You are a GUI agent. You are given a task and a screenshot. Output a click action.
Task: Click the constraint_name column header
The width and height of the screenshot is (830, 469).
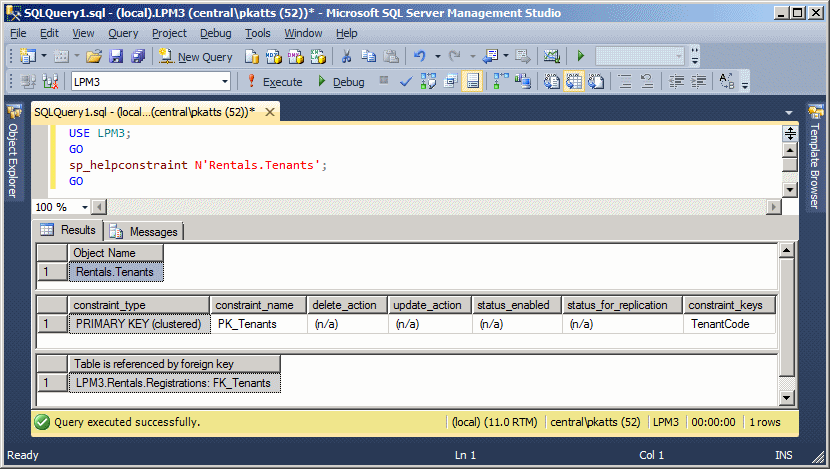[258, 305]
